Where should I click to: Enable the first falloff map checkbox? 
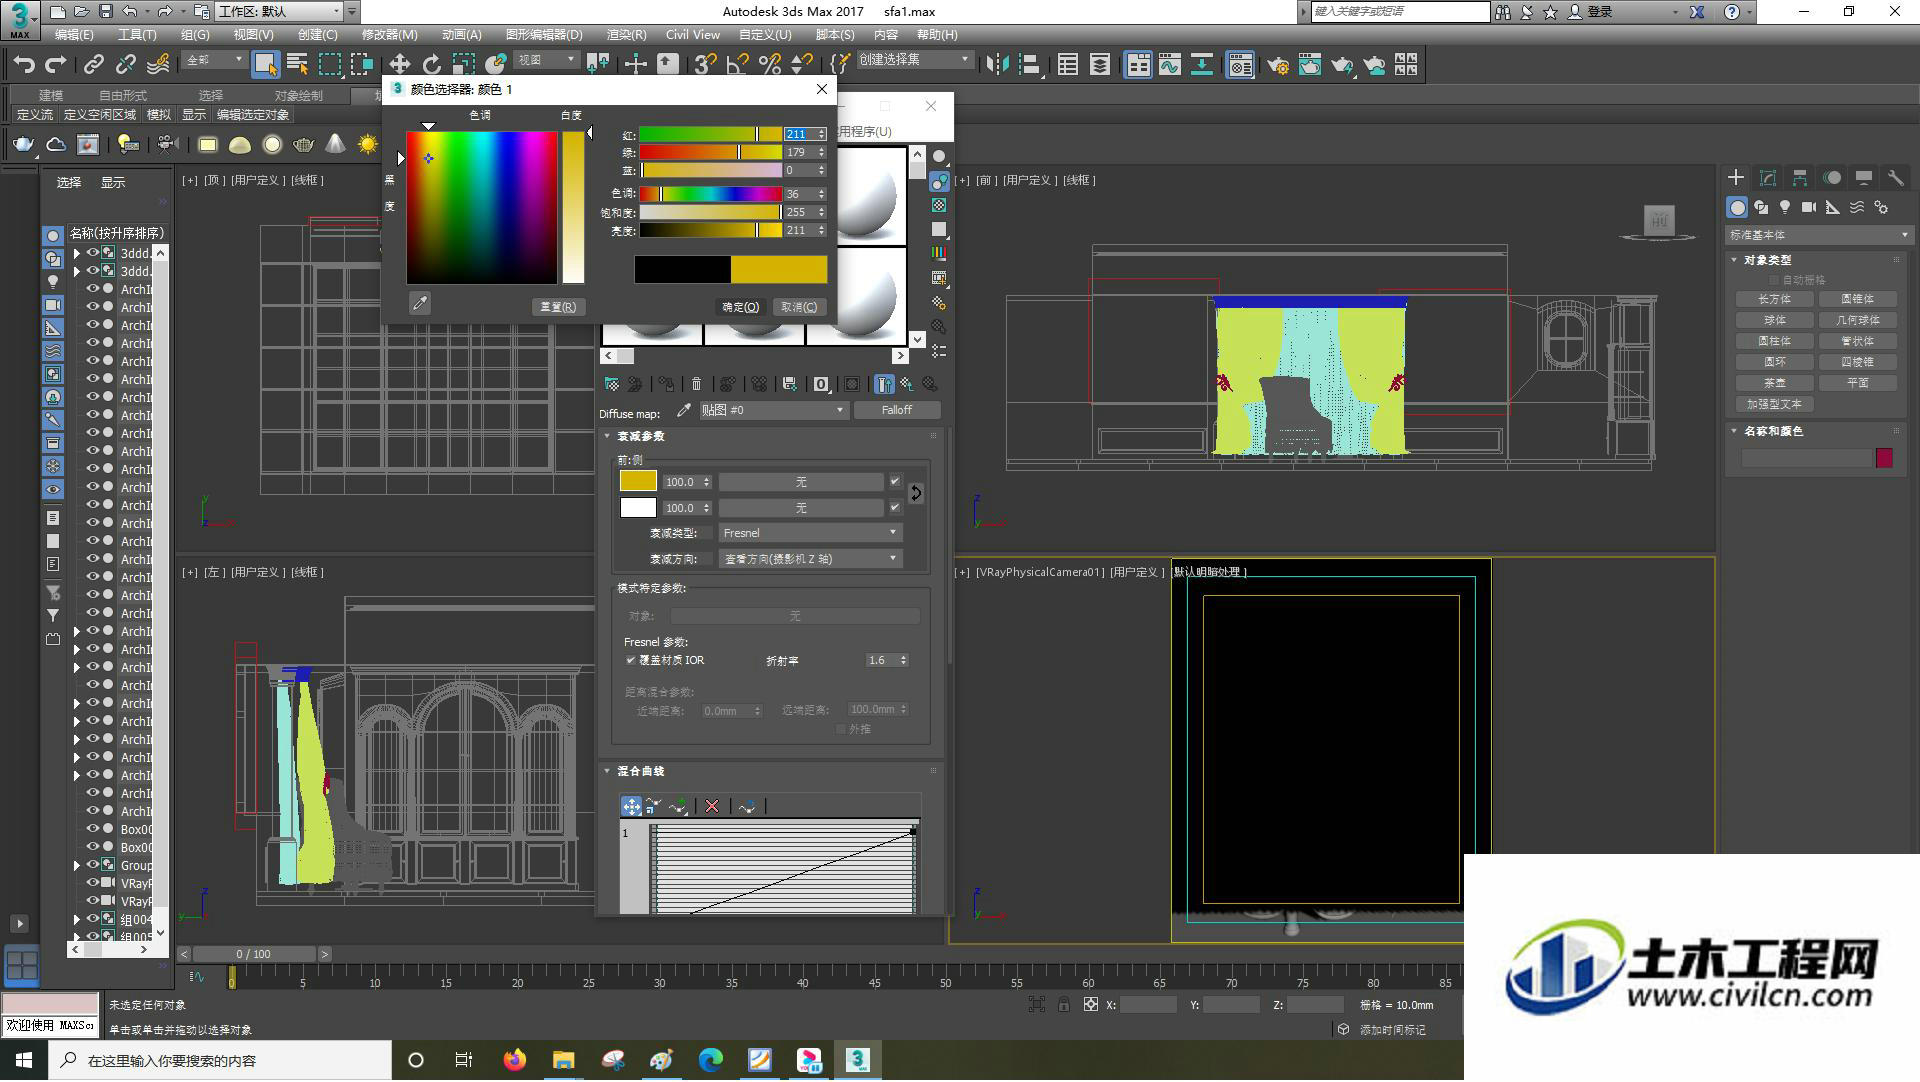point(895,481)
